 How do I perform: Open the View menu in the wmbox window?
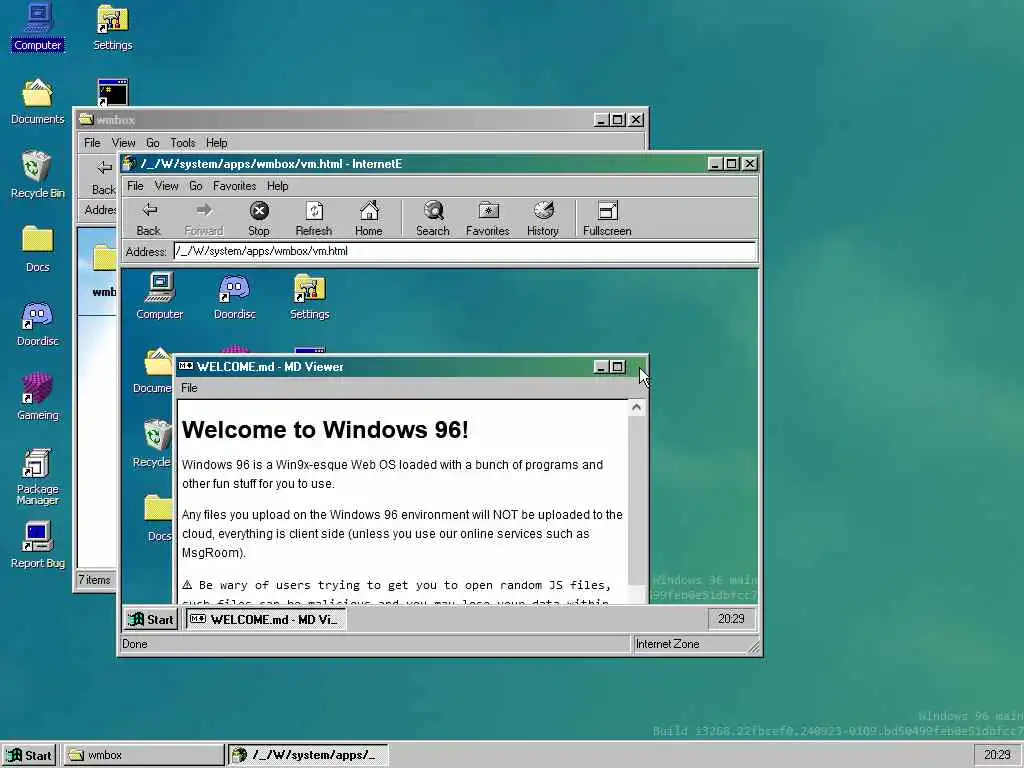pyautogui.click(x=123, y=143)
